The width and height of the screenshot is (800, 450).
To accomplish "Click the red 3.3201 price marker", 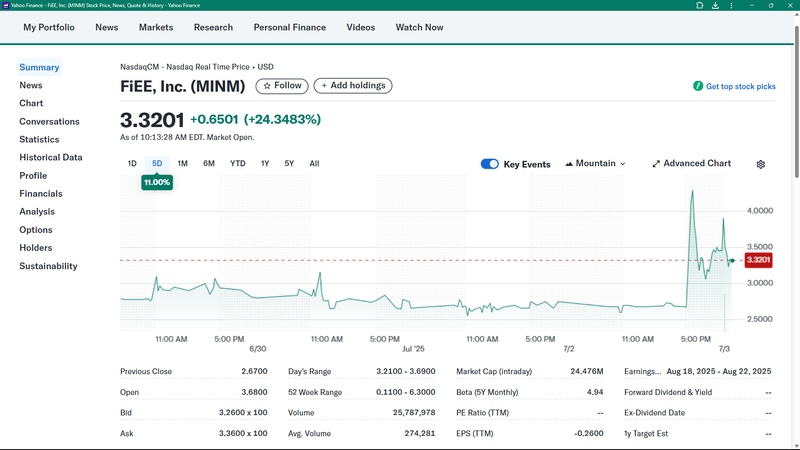I will [758, 260].
